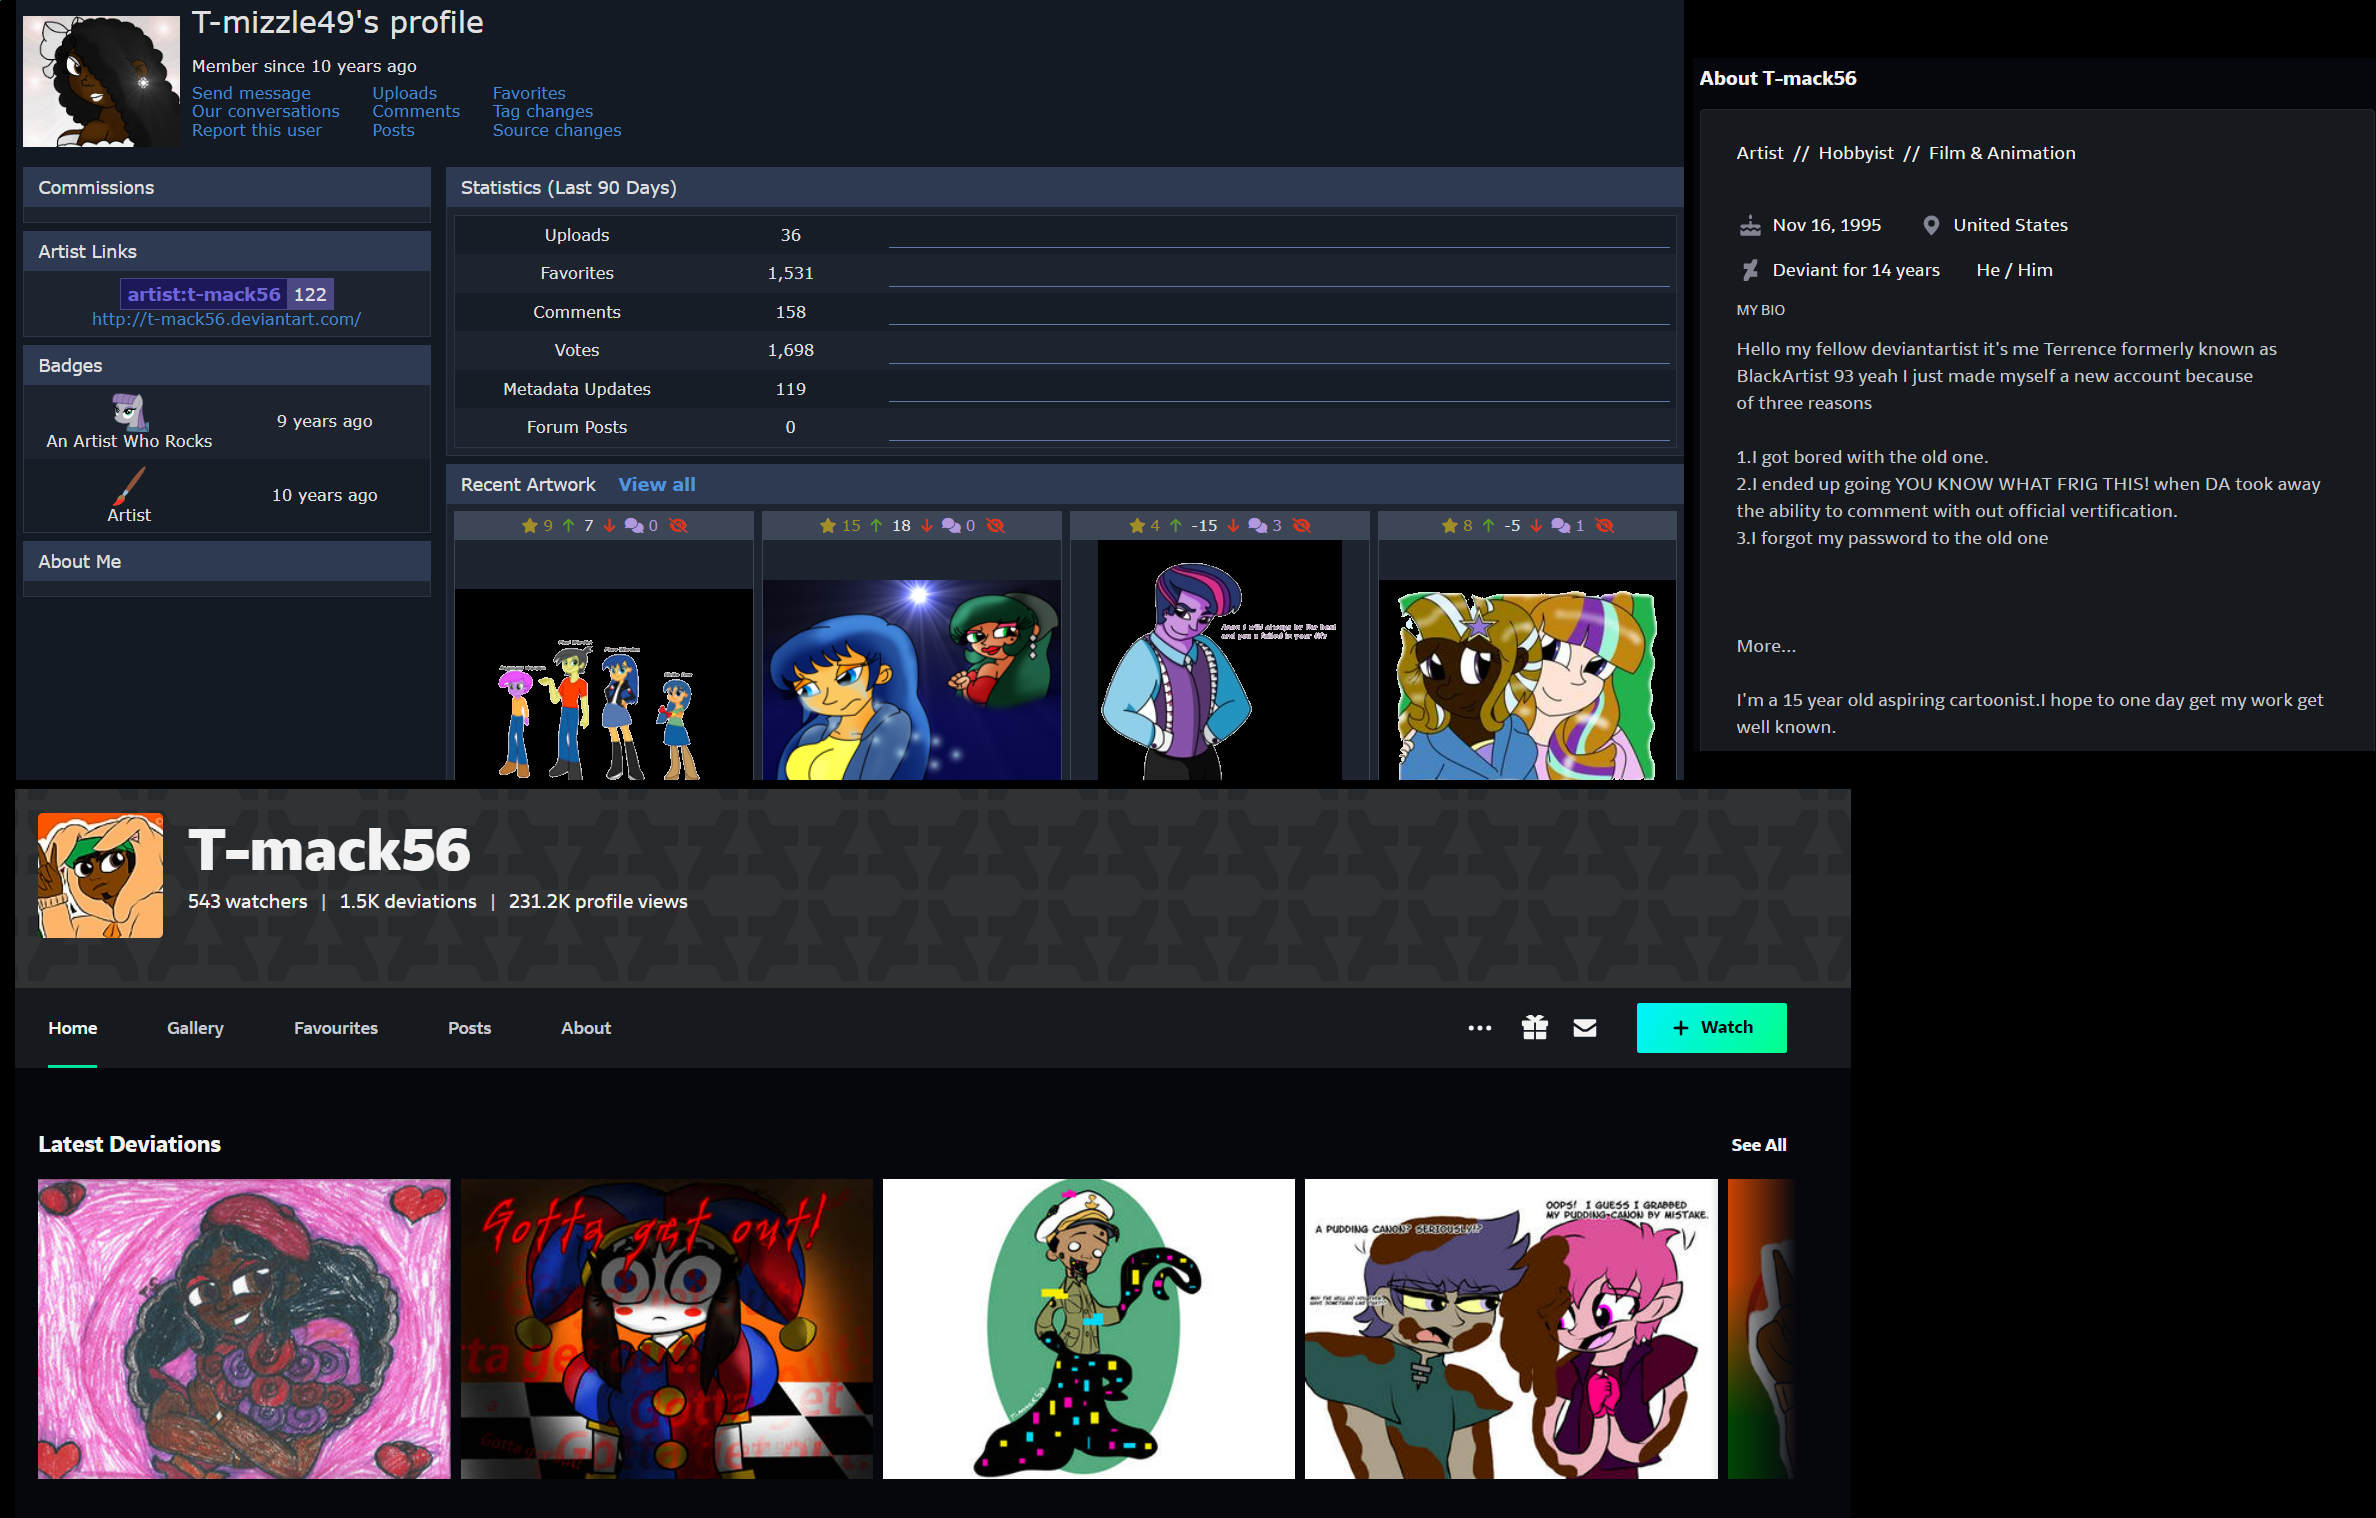This screenshot has width=2376, height=1518.
Task: Favorite the artwork with 8 stars
Action: [x=1450, y=526]
